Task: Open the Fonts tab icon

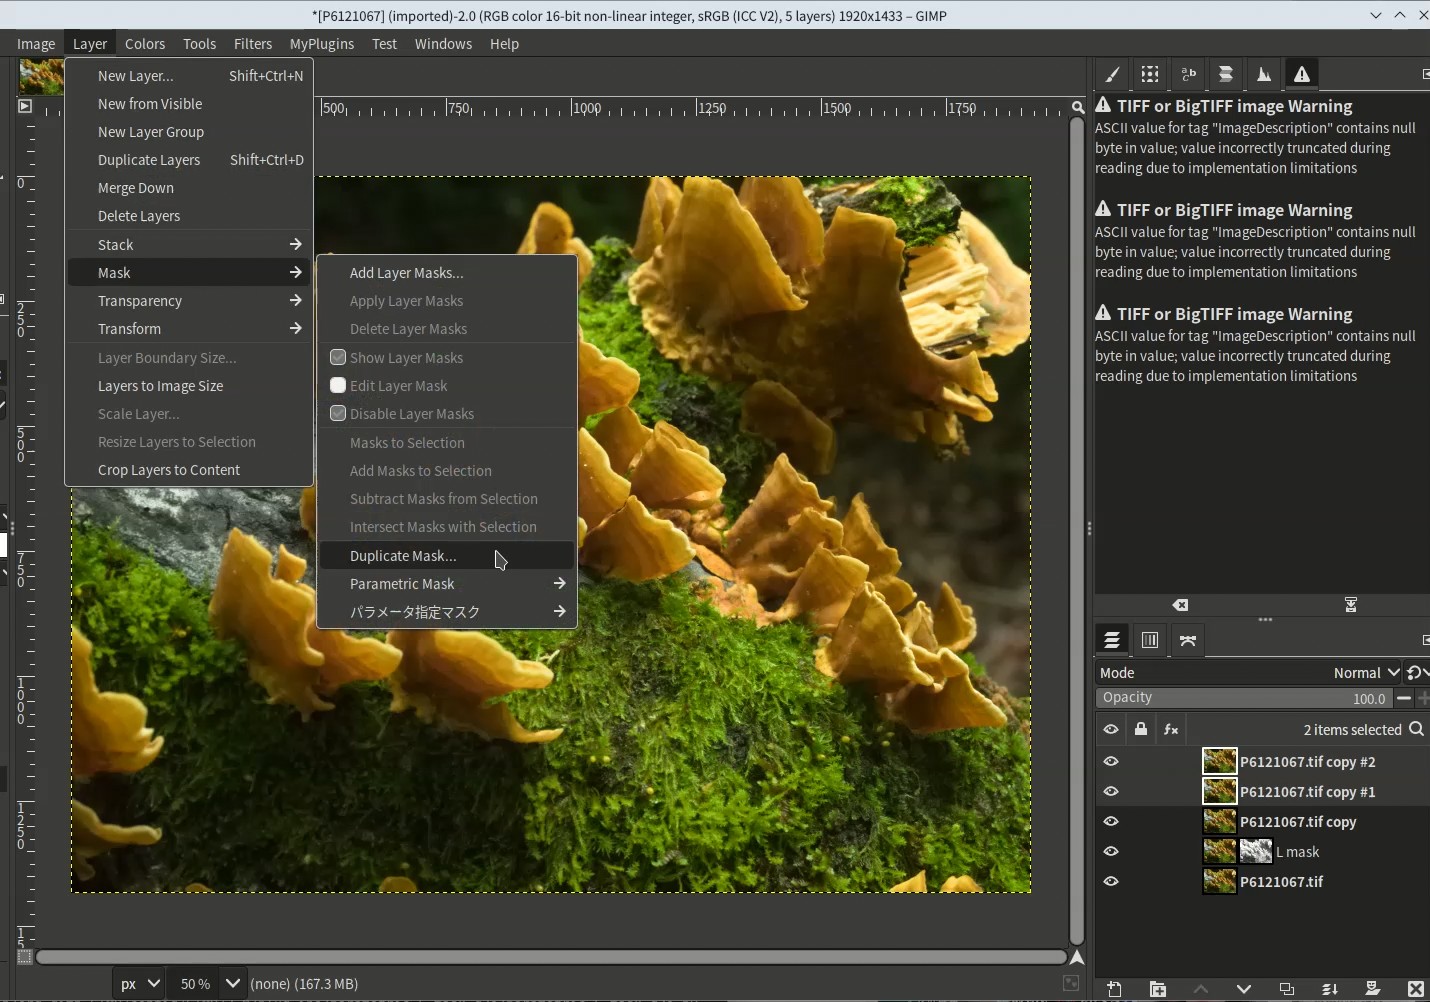Action: tap(1188, 75)
